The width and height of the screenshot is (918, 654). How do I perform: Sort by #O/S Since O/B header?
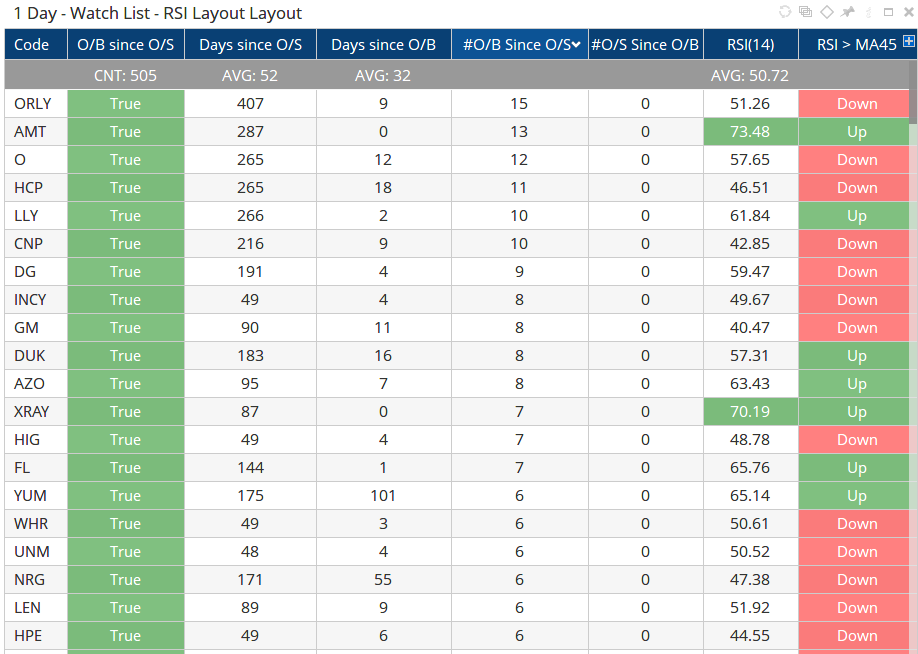645,45
